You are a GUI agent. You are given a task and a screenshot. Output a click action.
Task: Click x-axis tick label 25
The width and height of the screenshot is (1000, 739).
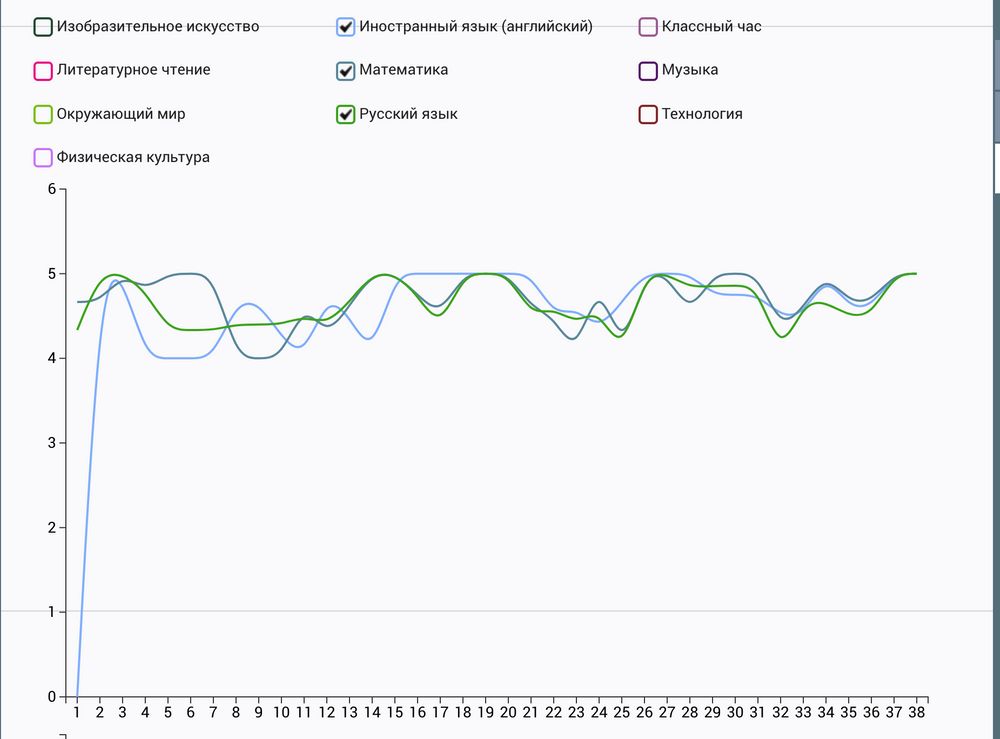[x=622, y=713]
